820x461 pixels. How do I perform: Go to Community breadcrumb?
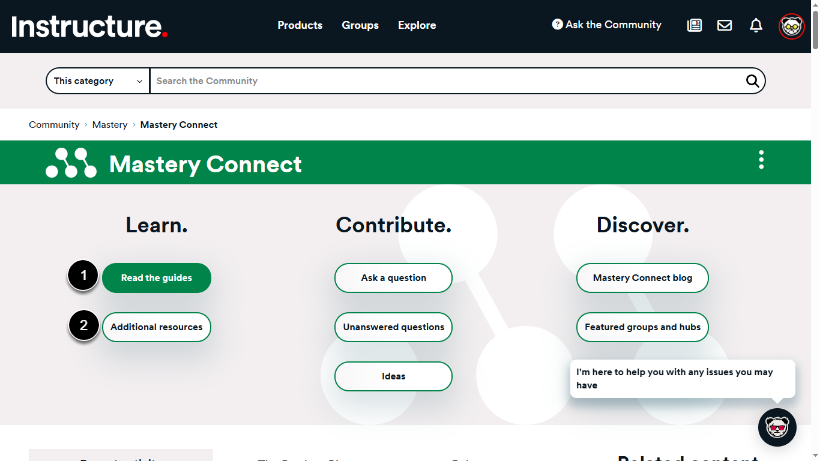(54, 125)
